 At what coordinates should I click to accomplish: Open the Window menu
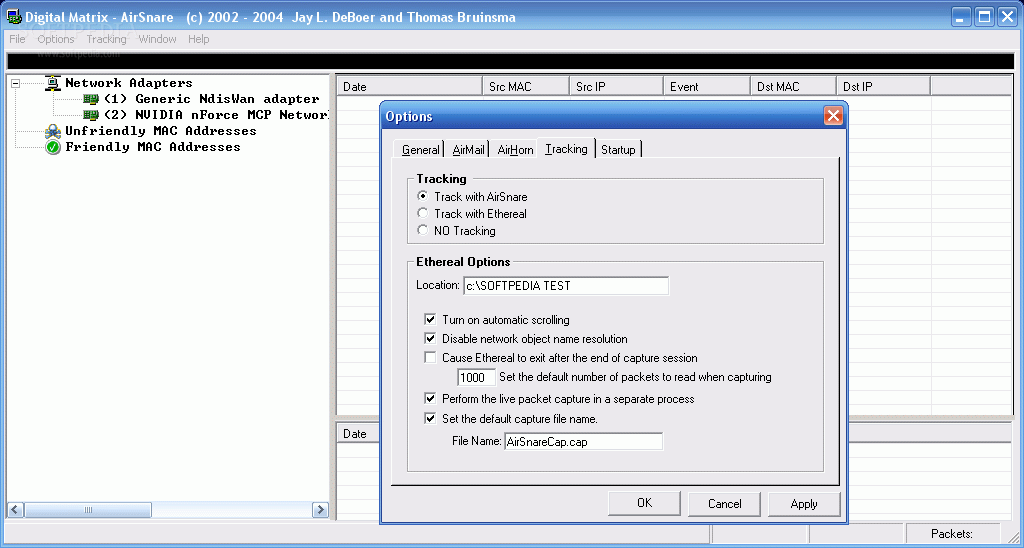[157, 39]
